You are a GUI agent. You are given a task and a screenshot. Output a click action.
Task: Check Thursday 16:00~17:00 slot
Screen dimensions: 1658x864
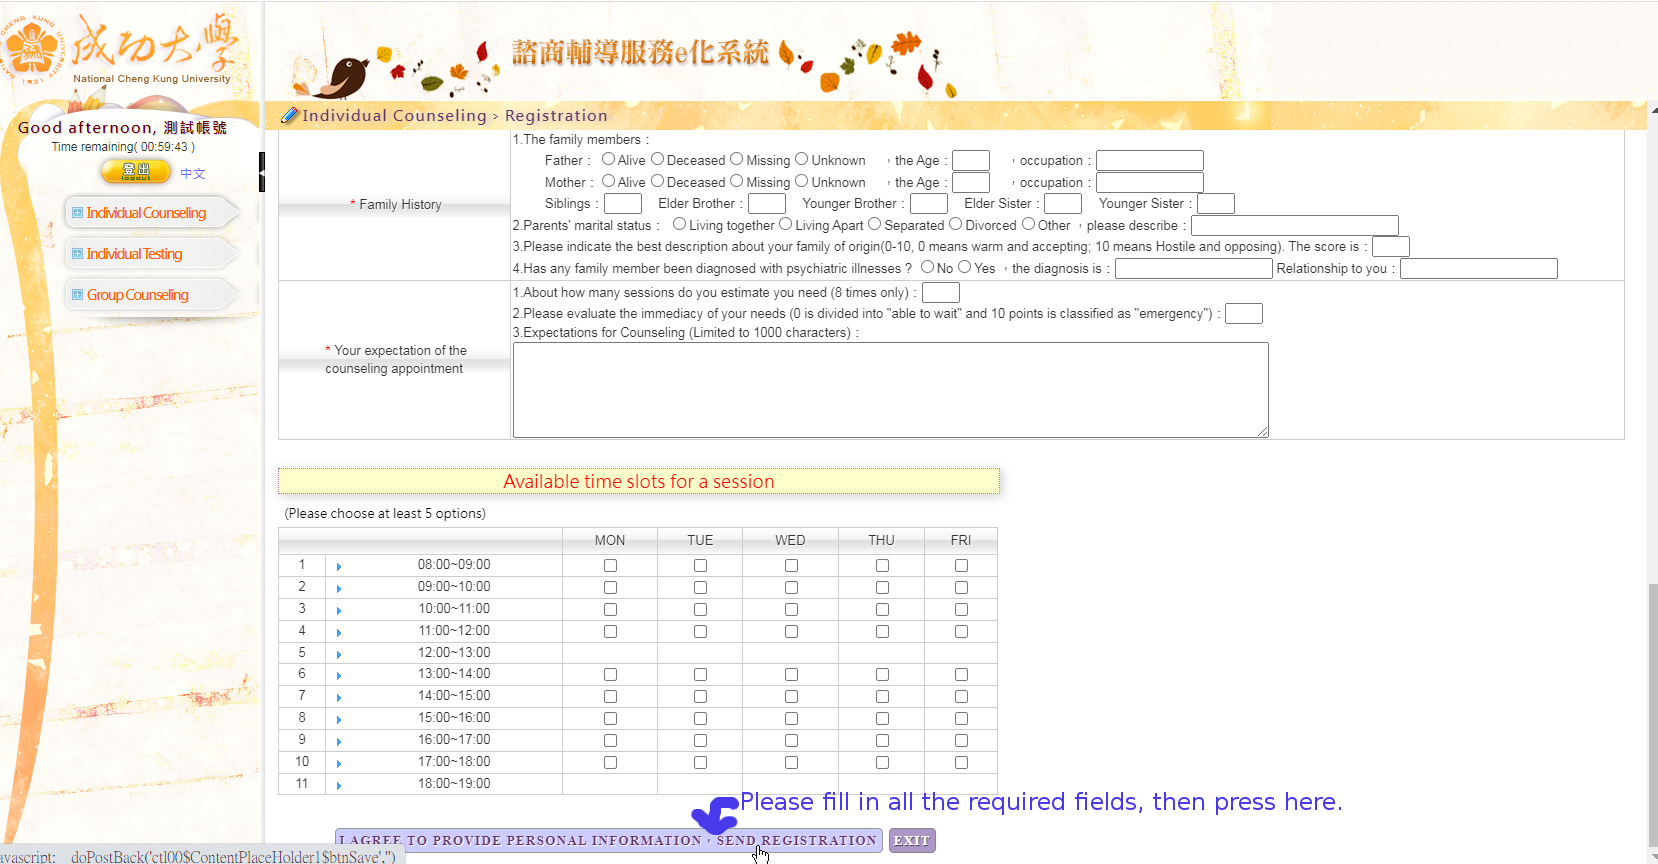(x=882, y=741)
